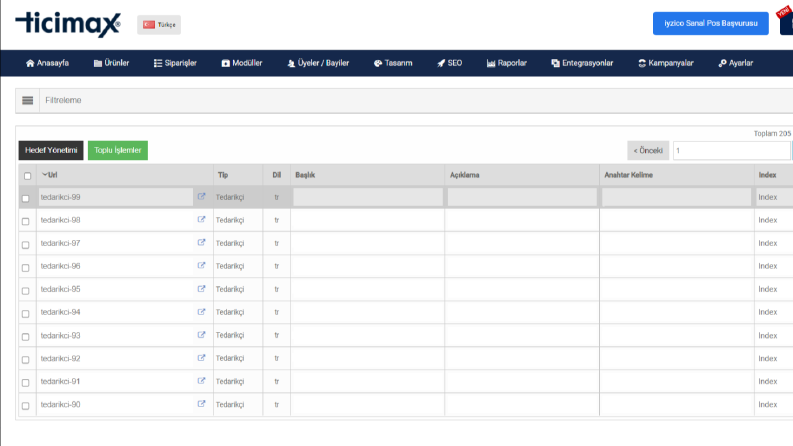Image resolution: width=793 pixels, height=446 pixels.
Task: Open the SEO menu
Action: tap(450, 63)
